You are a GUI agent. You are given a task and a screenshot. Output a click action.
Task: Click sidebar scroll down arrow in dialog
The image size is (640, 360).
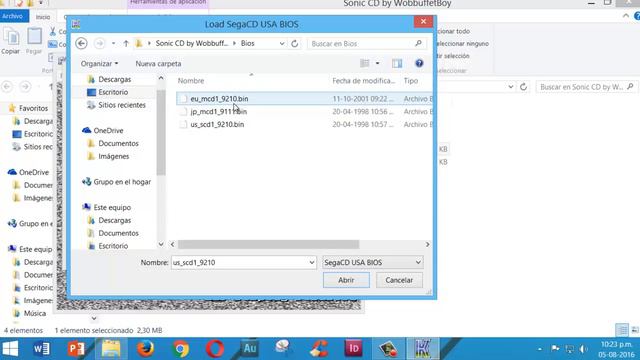[161, 244]
